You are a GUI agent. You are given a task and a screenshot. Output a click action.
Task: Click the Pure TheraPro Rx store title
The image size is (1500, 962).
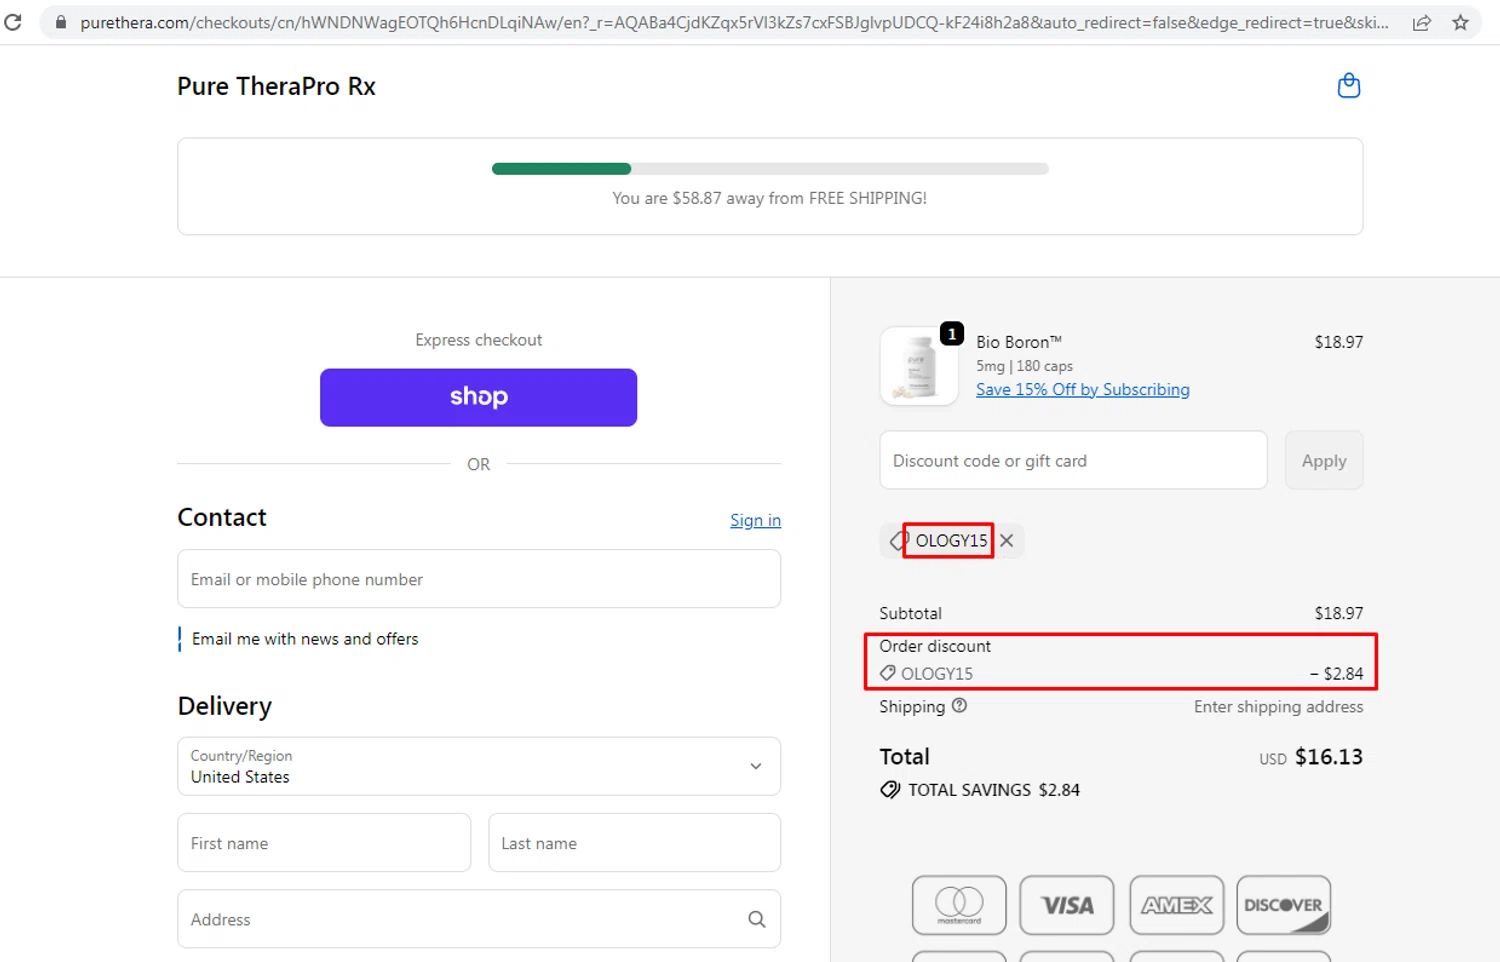point(276,86)
